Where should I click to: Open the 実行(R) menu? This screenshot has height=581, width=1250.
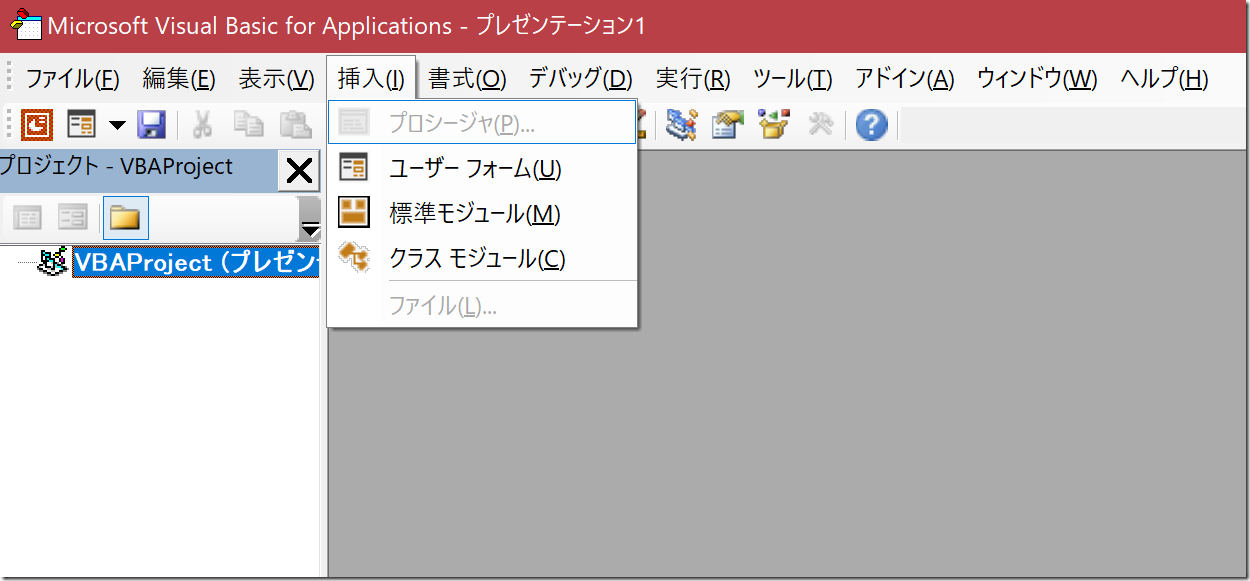[x=693, y=79]
